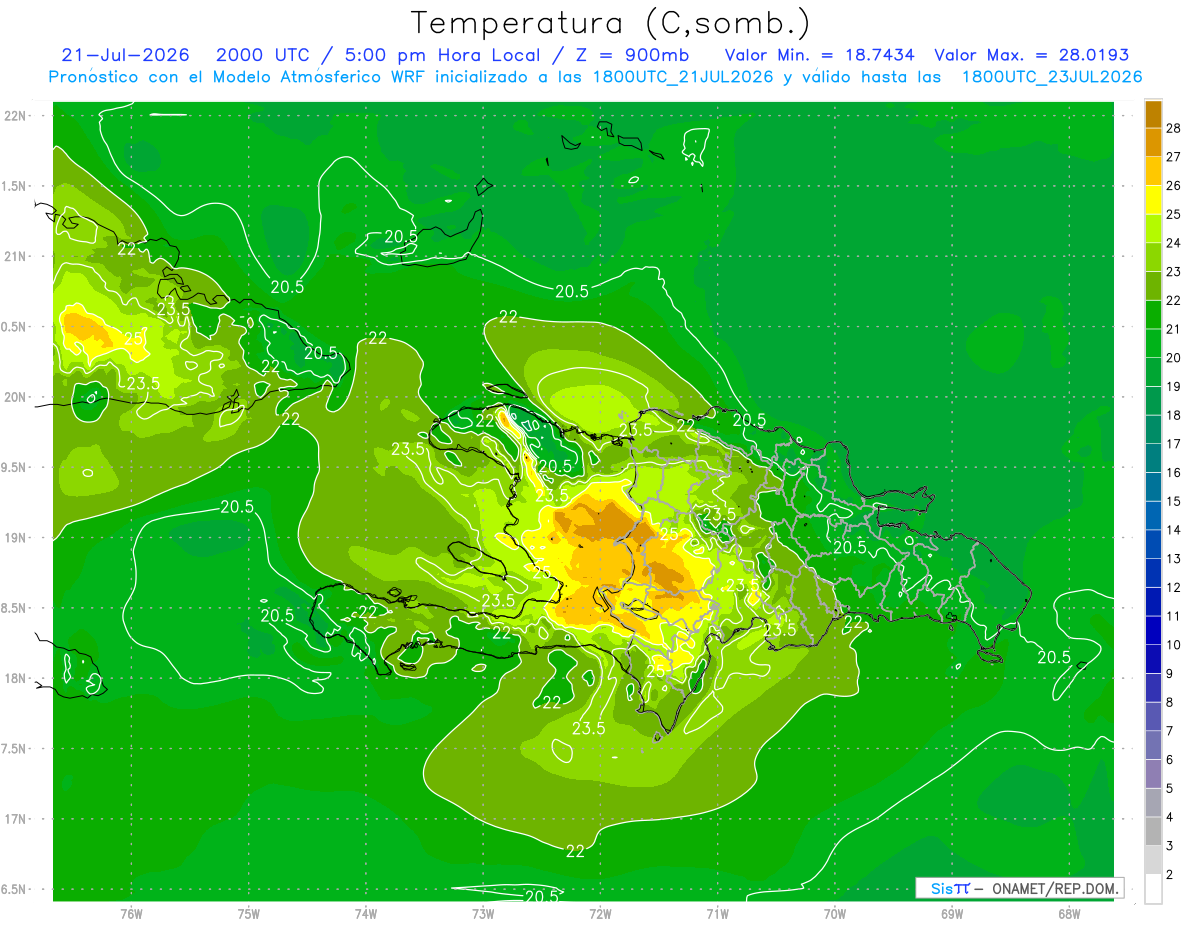Click the '70W' longitude axis label
This screenshot has height=927, width=1200.
coord(835,914)
